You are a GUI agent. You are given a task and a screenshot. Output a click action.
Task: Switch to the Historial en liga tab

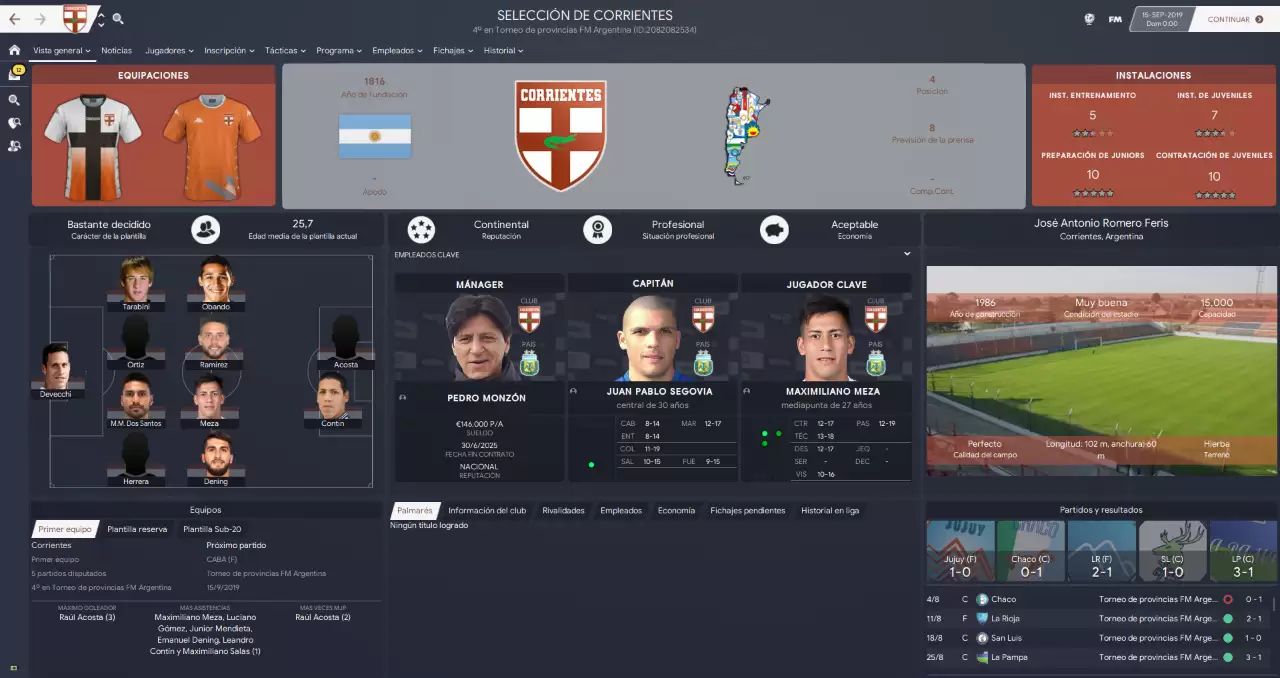829,510
